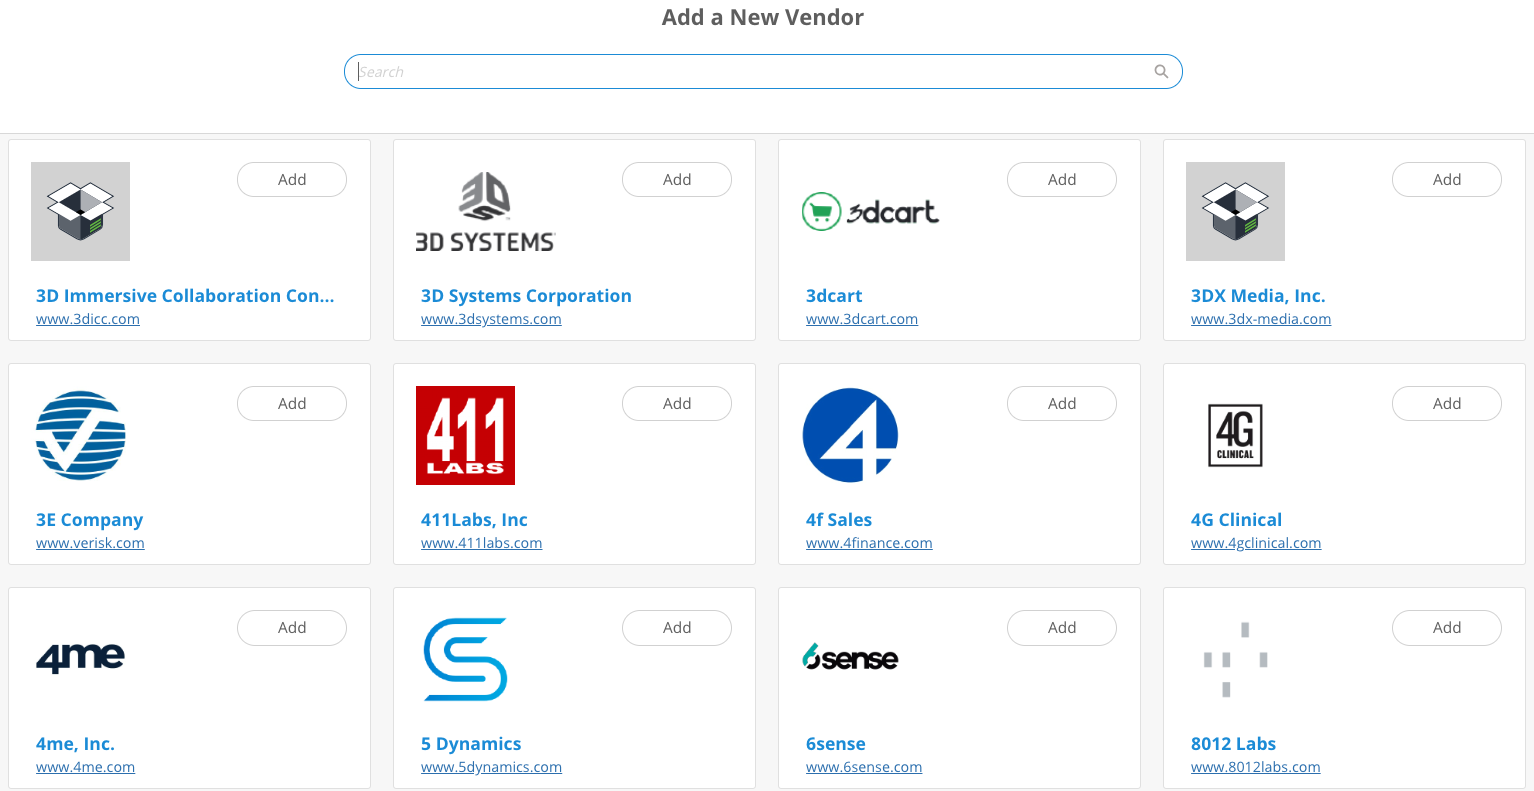Screen dimensions: 1534x791
Task: Add the 4f Sales vendor
Action: (1062, 404)
